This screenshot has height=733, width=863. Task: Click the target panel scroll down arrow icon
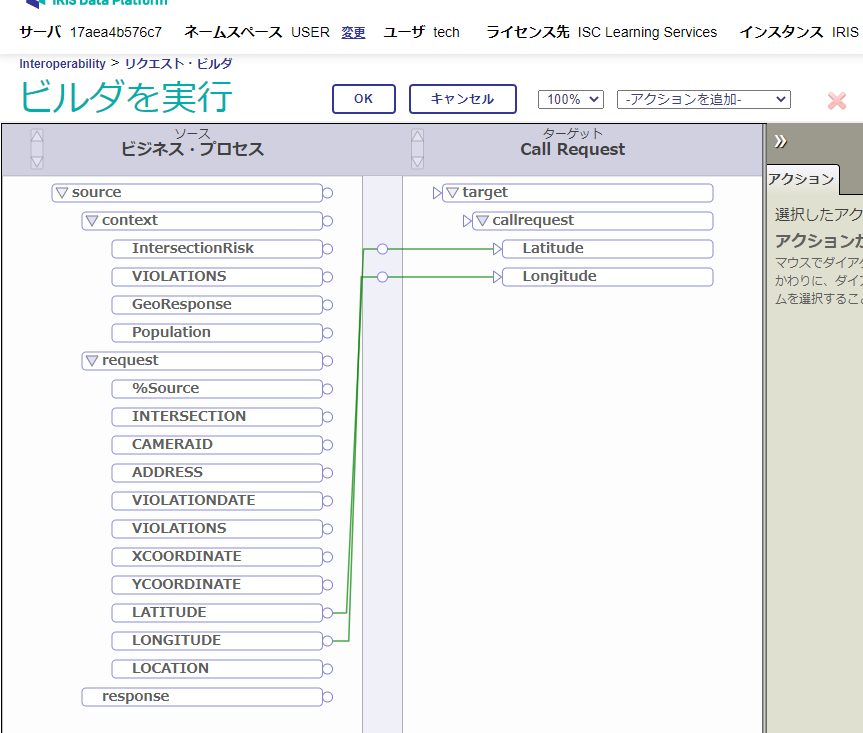417,161
